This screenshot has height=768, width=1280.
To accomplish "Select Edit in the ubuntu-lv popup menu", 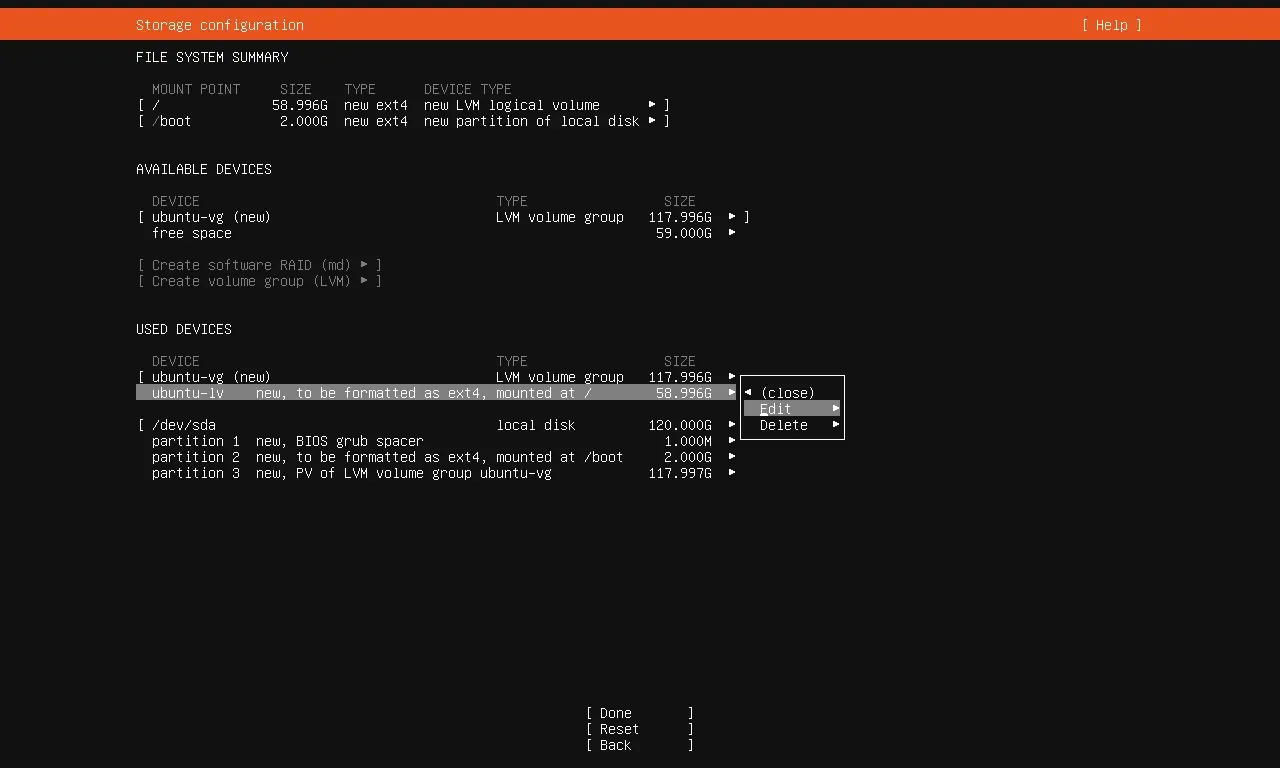I will 776,409.
